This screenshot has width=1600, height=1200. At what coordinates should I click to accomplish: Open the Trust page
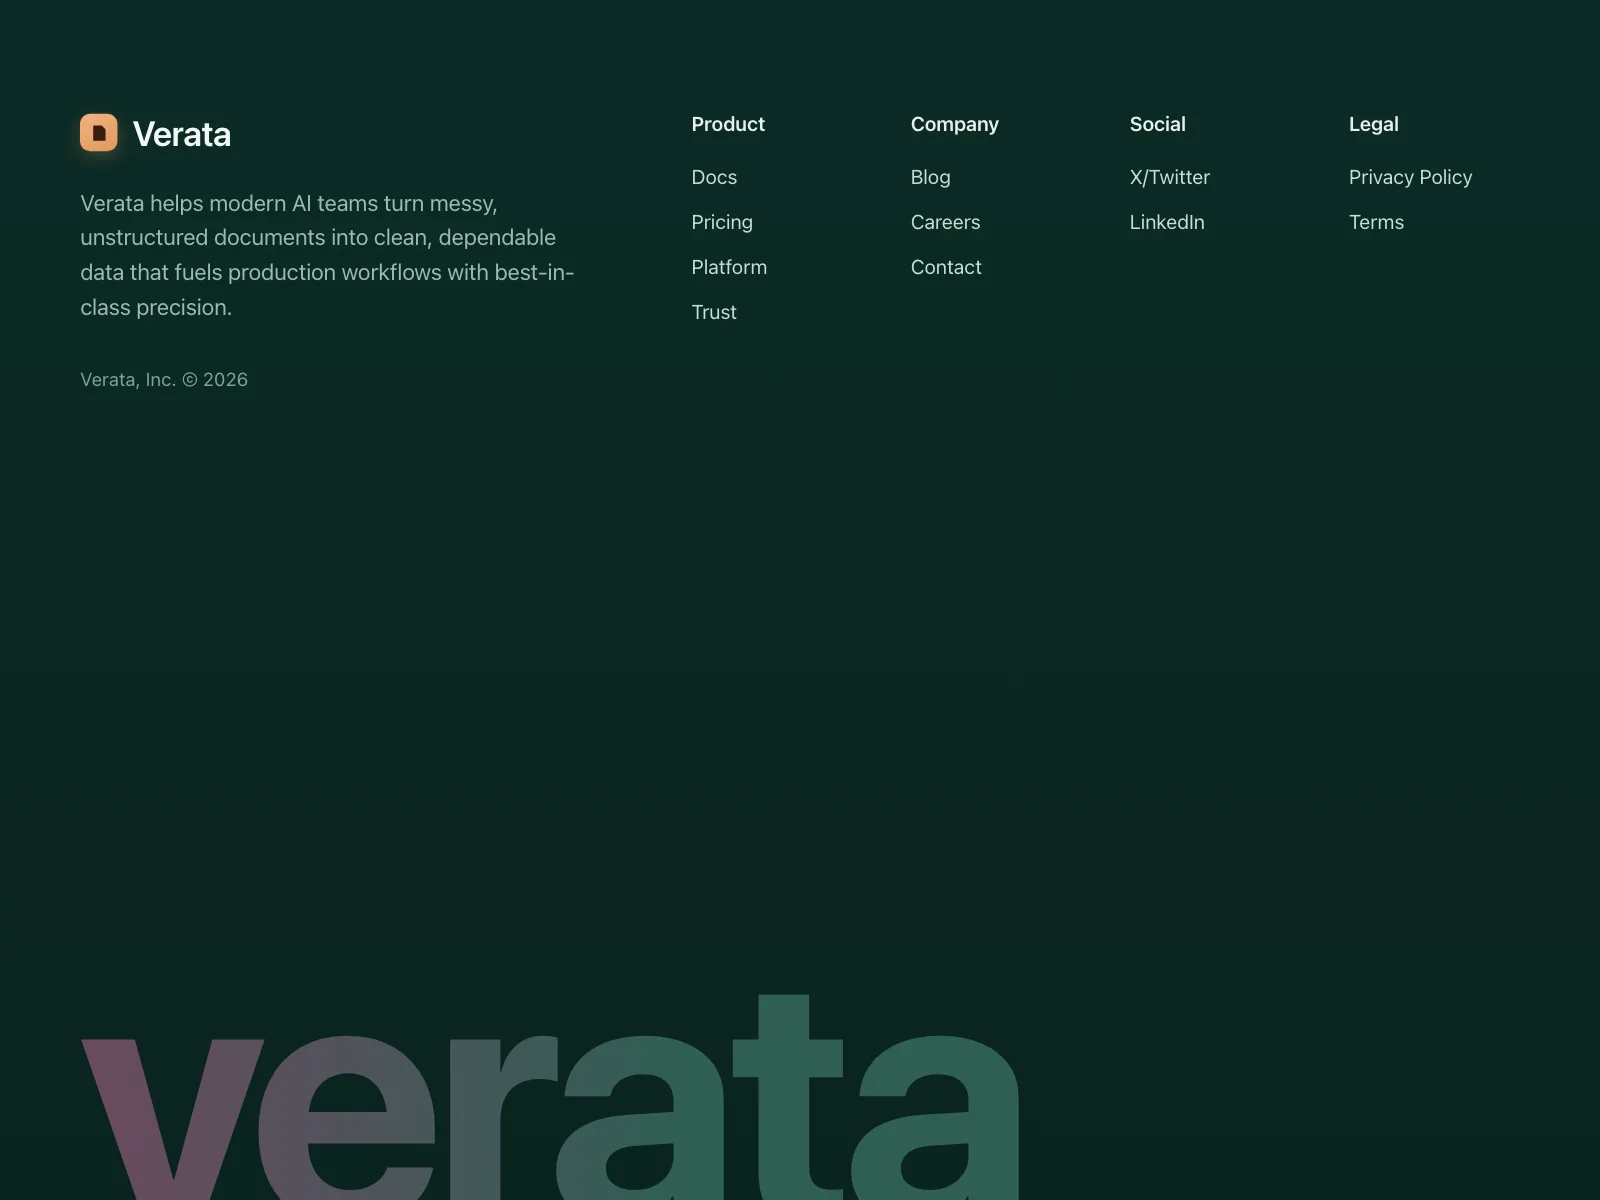point(714,312)
